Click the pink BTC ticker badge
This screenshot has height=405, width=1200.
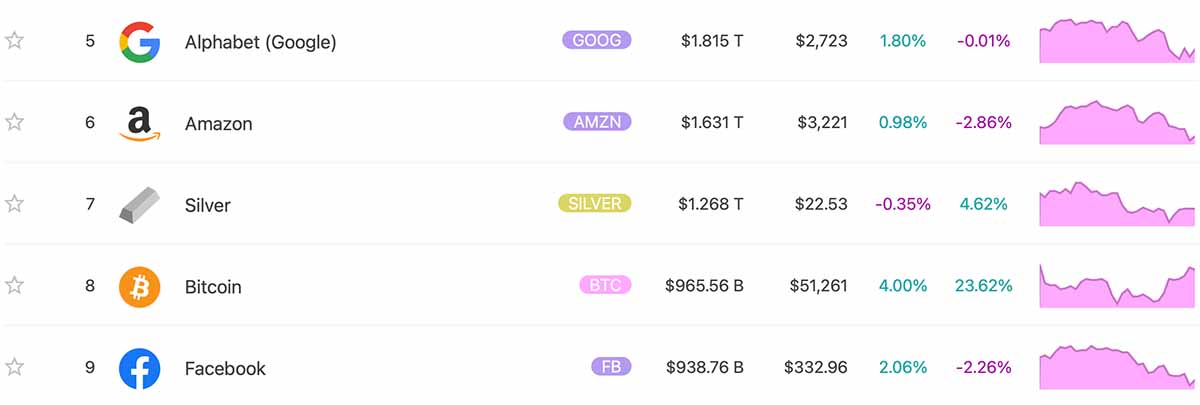click(605, 286)
